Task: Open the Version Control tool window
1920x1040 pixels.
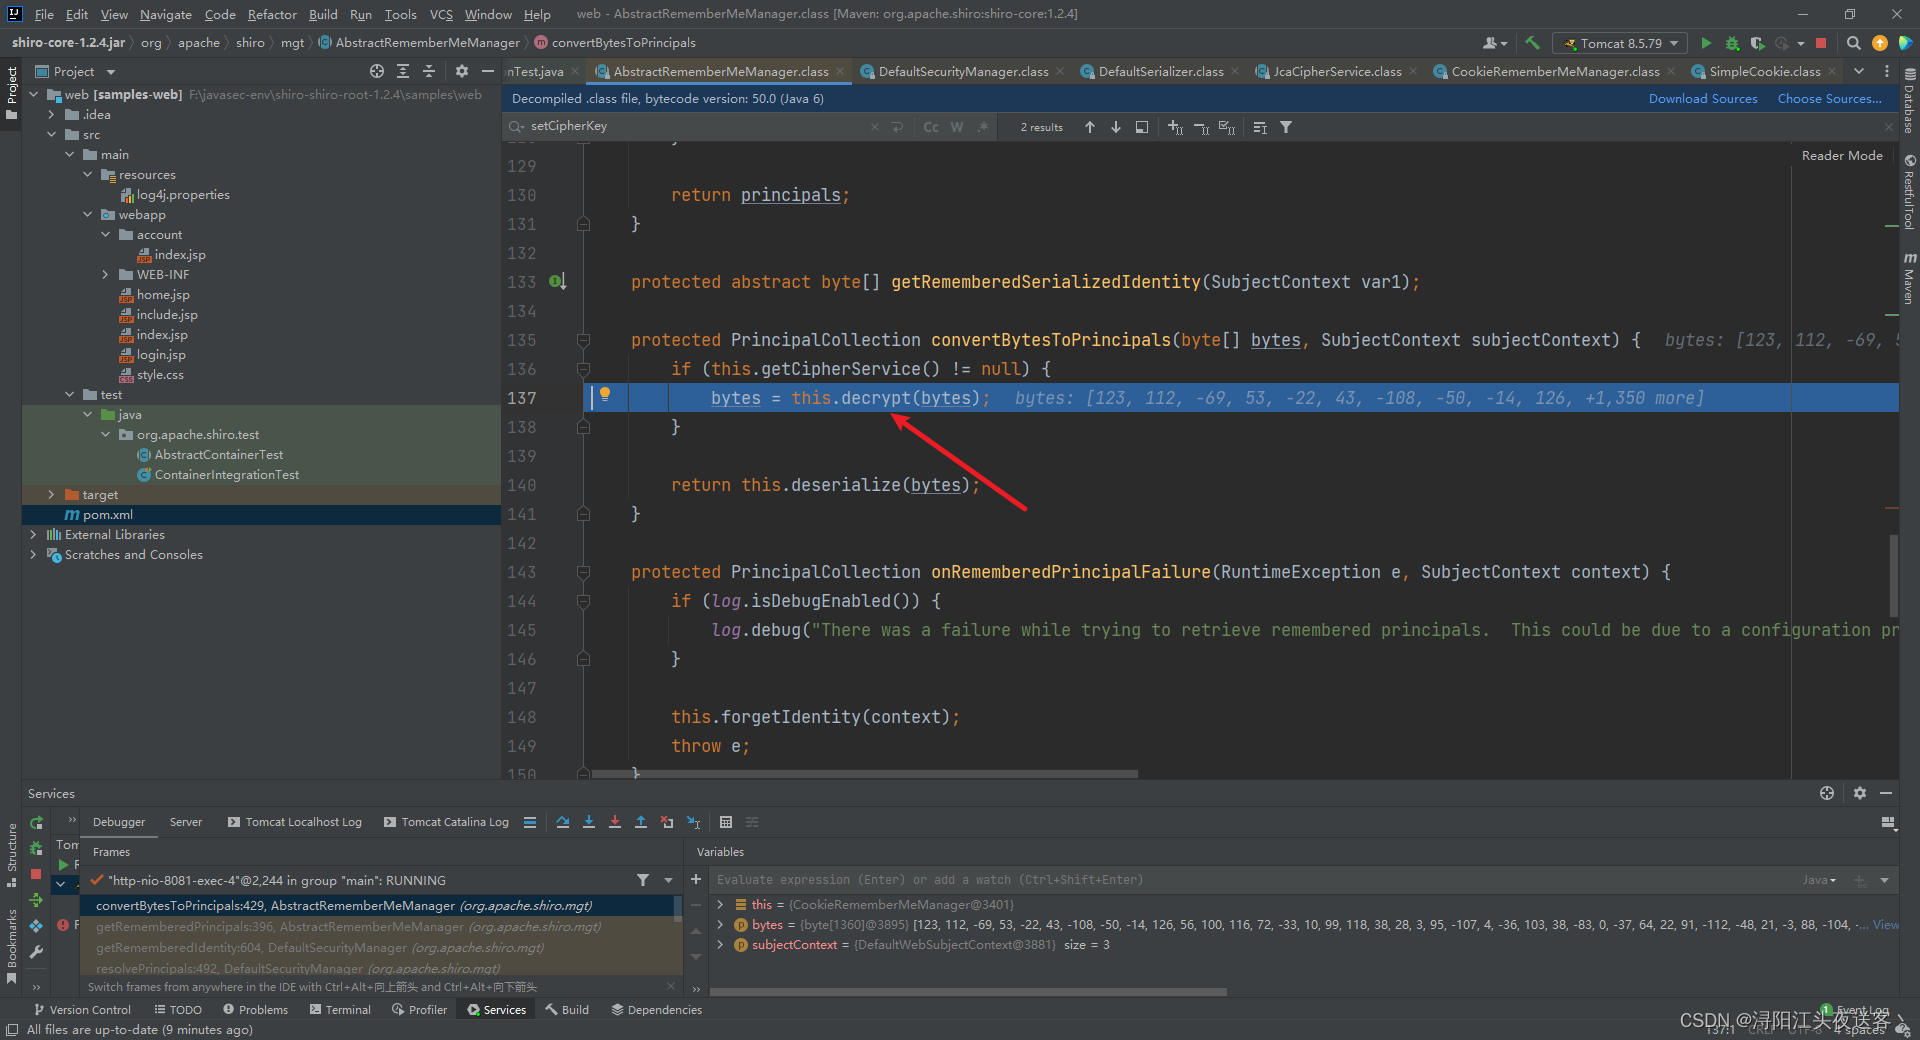Action: (82, 1010)
